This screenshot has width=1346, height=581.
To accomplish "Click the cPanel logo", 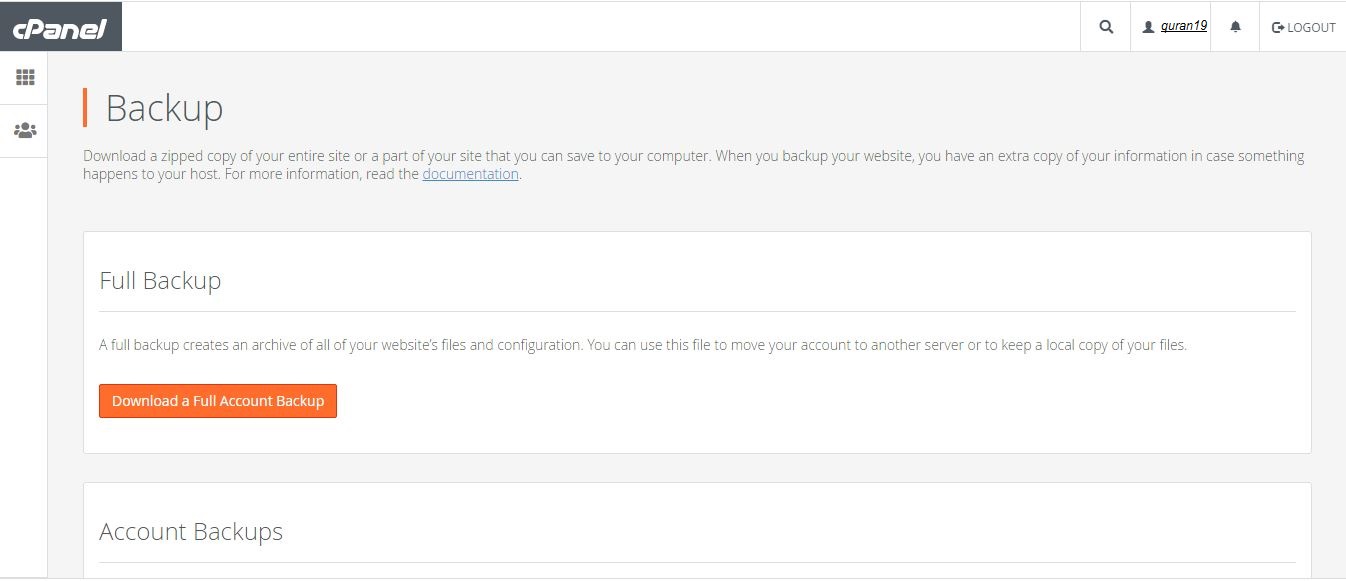I will pyautogui.click(x=60, y=28).
